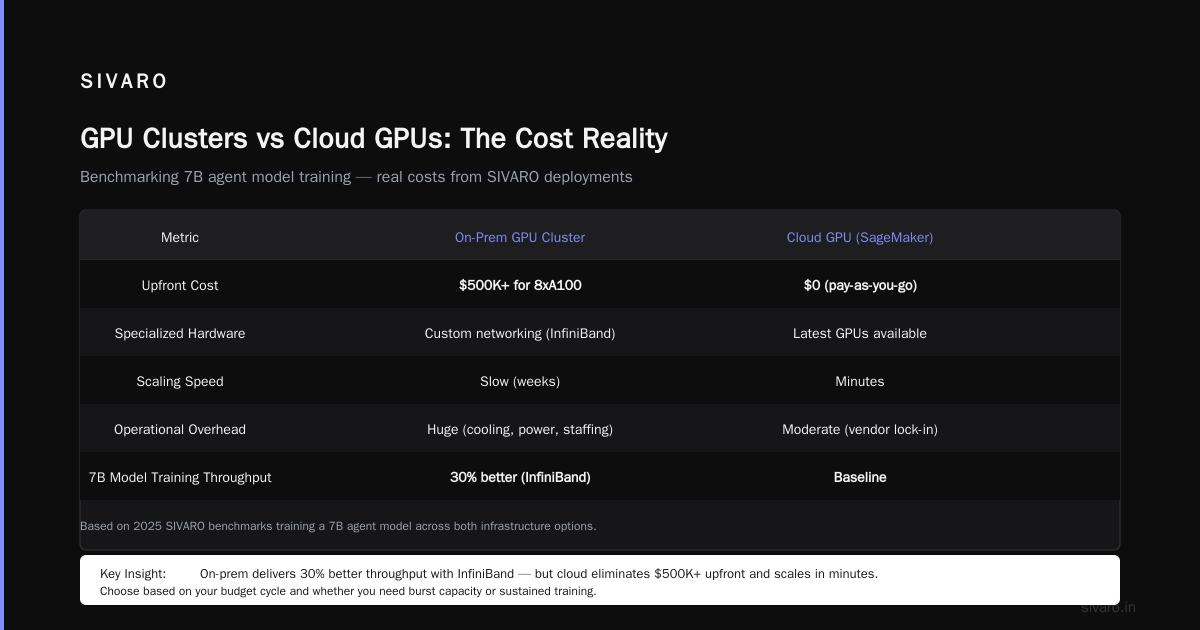Select the title 'GPU Clusters vs Cloud GPUs: The Cost Reality'
This screenshot has width=1200, height=630.
[x=374, y=138]
